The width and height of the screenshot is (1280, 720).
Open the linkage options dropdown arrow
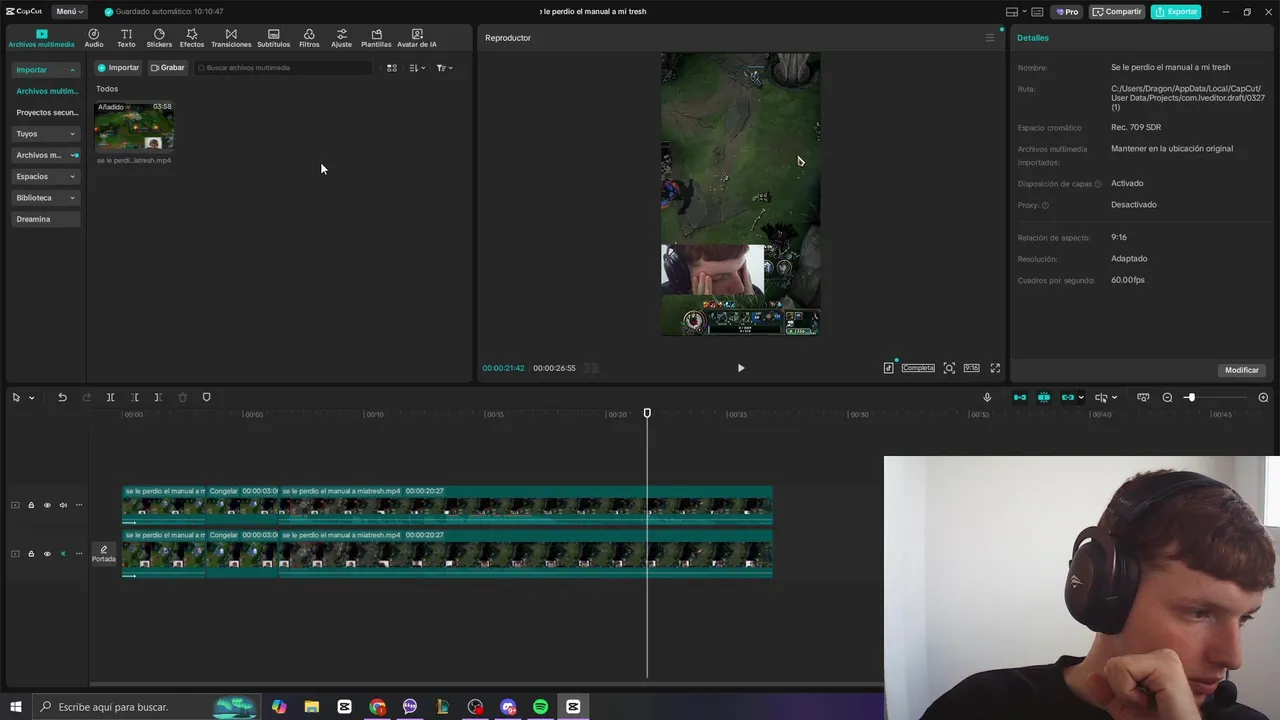pyautogui.click(x=1080, y=398)
